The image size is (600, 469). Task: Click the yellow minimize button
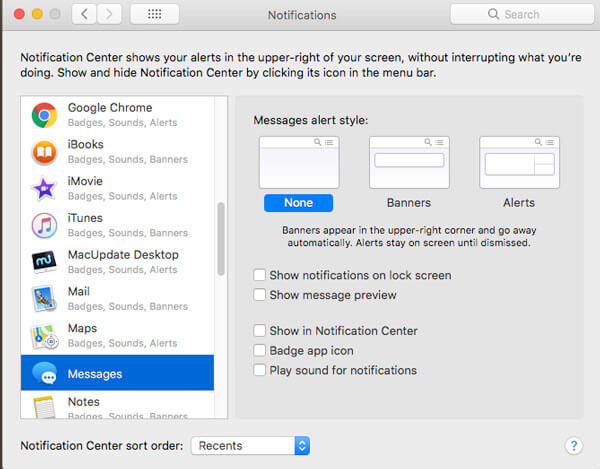37,14
